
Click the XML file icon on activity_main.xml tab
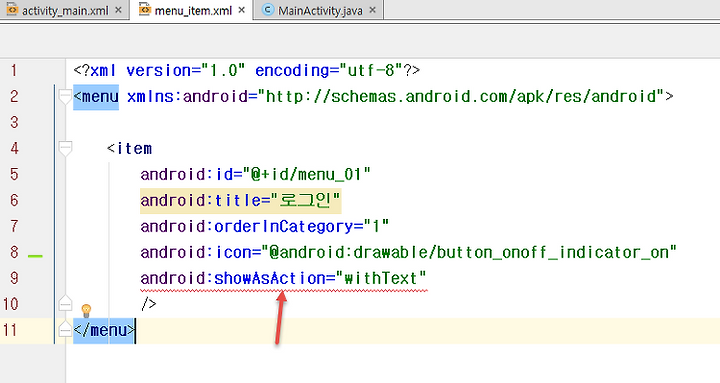[12, 10]
